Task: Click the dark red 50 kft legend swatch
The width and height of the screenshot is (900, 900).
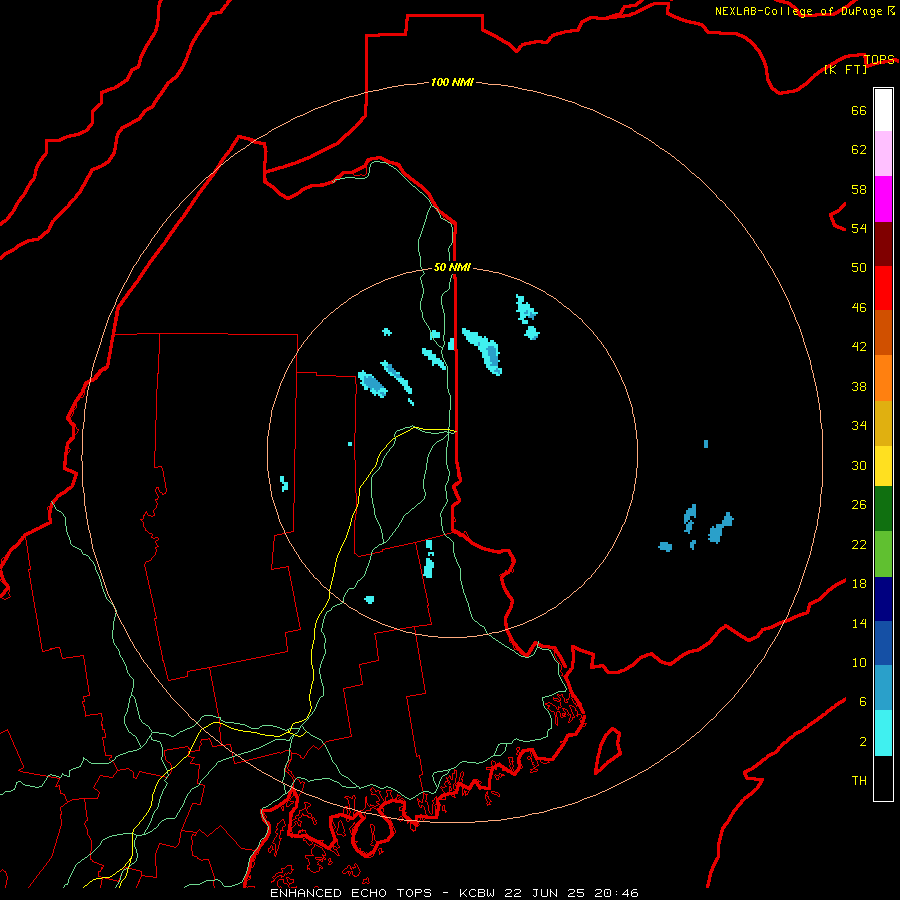Action: coord(883,244)
